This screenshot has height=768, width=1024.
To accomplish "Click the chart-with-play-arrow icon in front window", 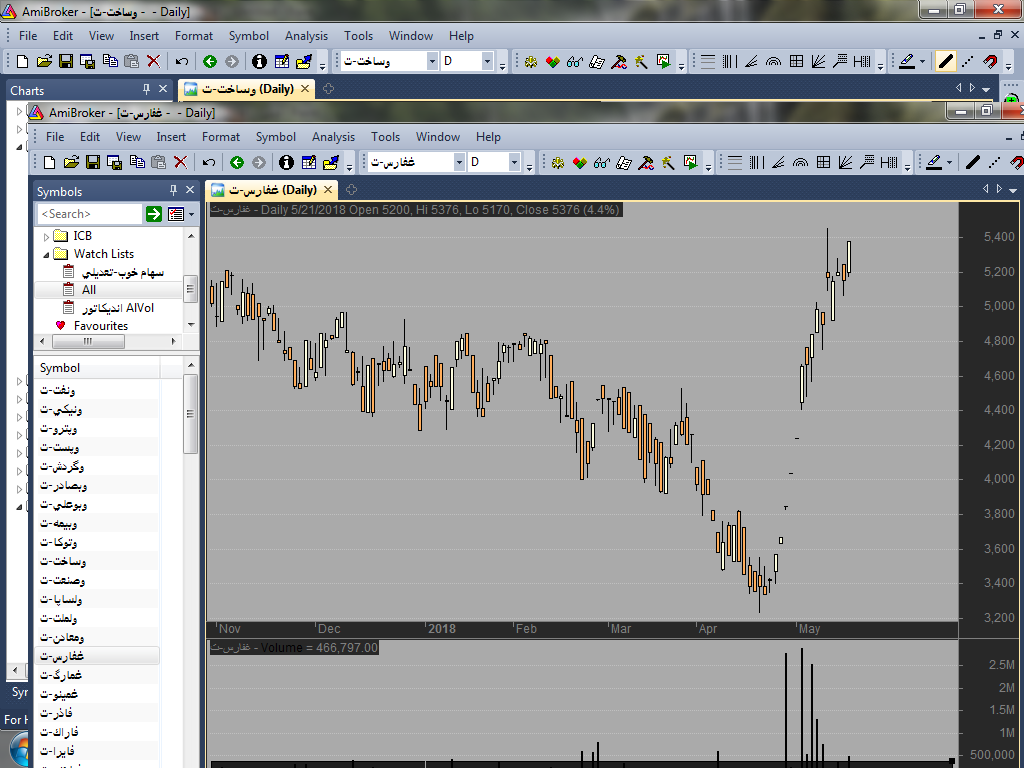I will [690, 163].
